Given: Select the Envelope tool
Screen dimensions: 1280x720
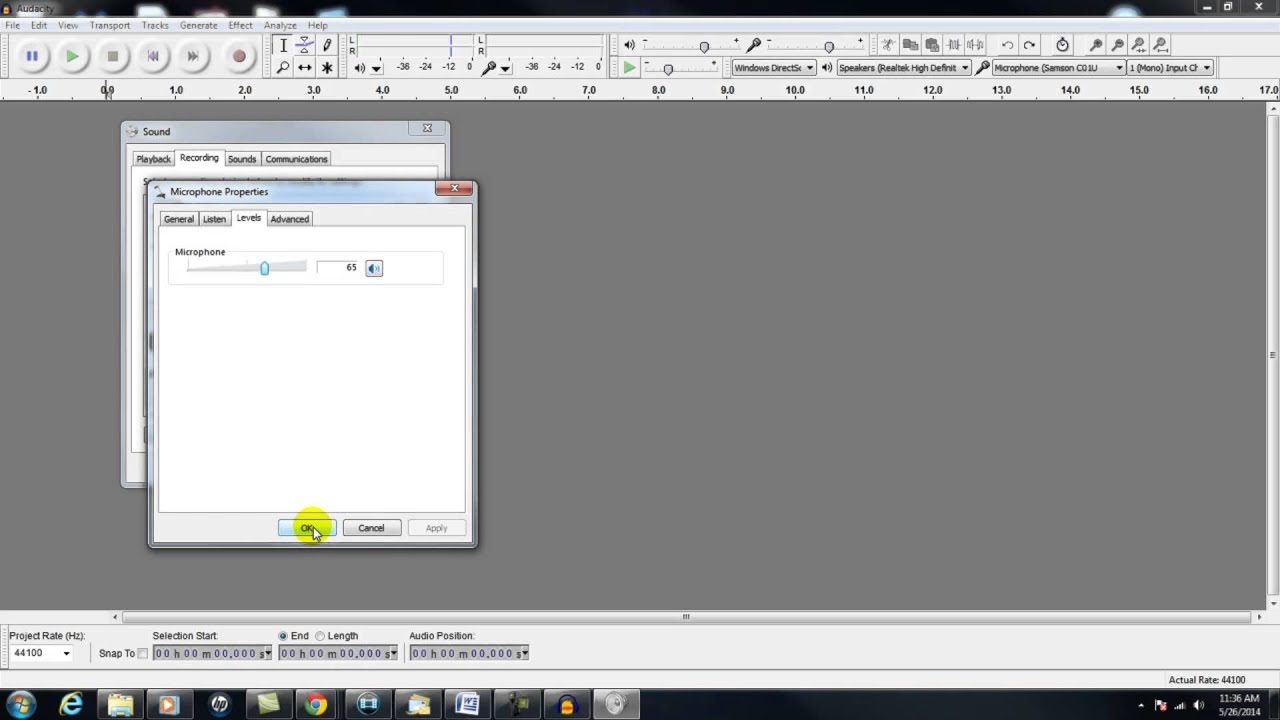Looking at the screenshot, I should [x=305, y=46].
